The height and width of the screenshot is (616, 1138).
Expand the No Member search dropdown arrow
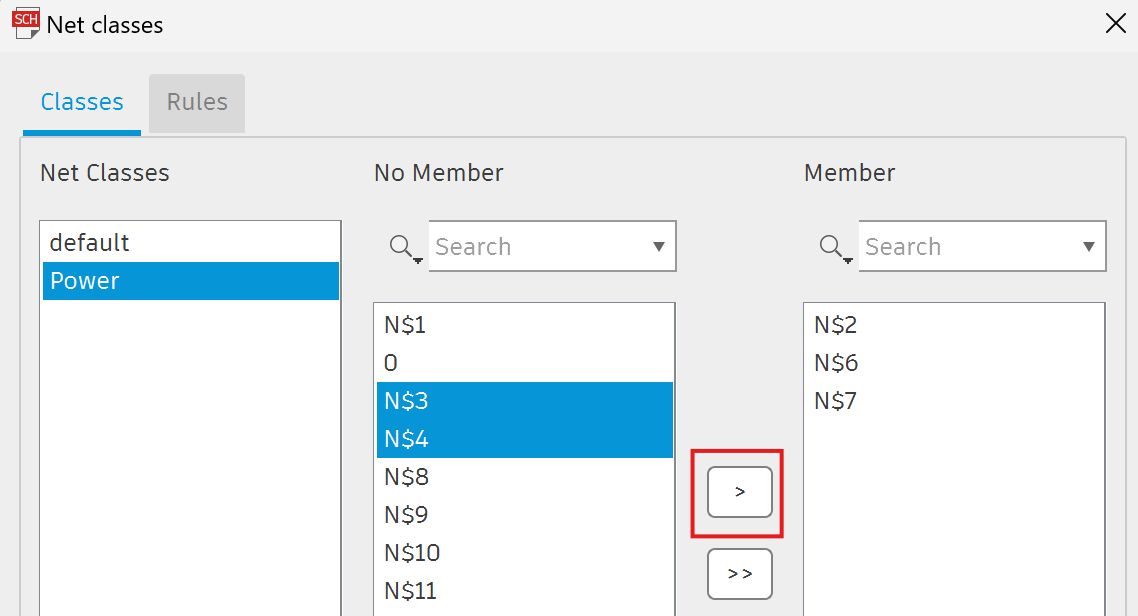point(658,247)
